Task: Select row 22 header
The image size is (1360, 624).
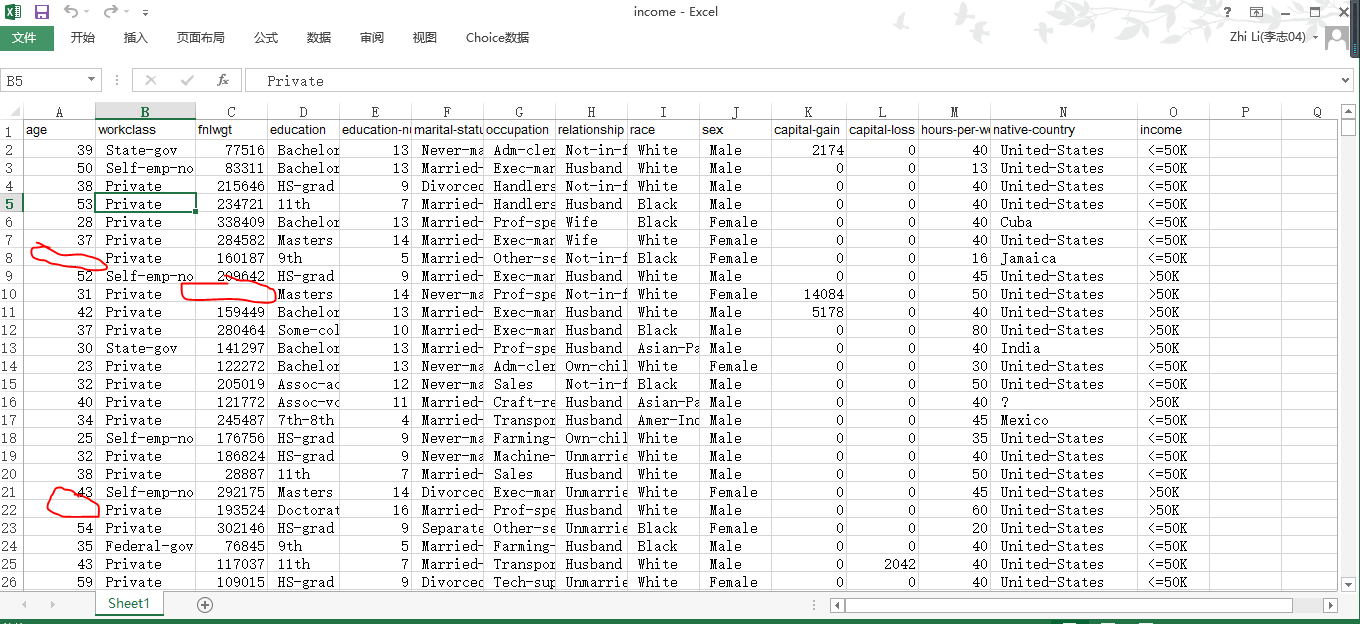Action: [x=11, y=510]
